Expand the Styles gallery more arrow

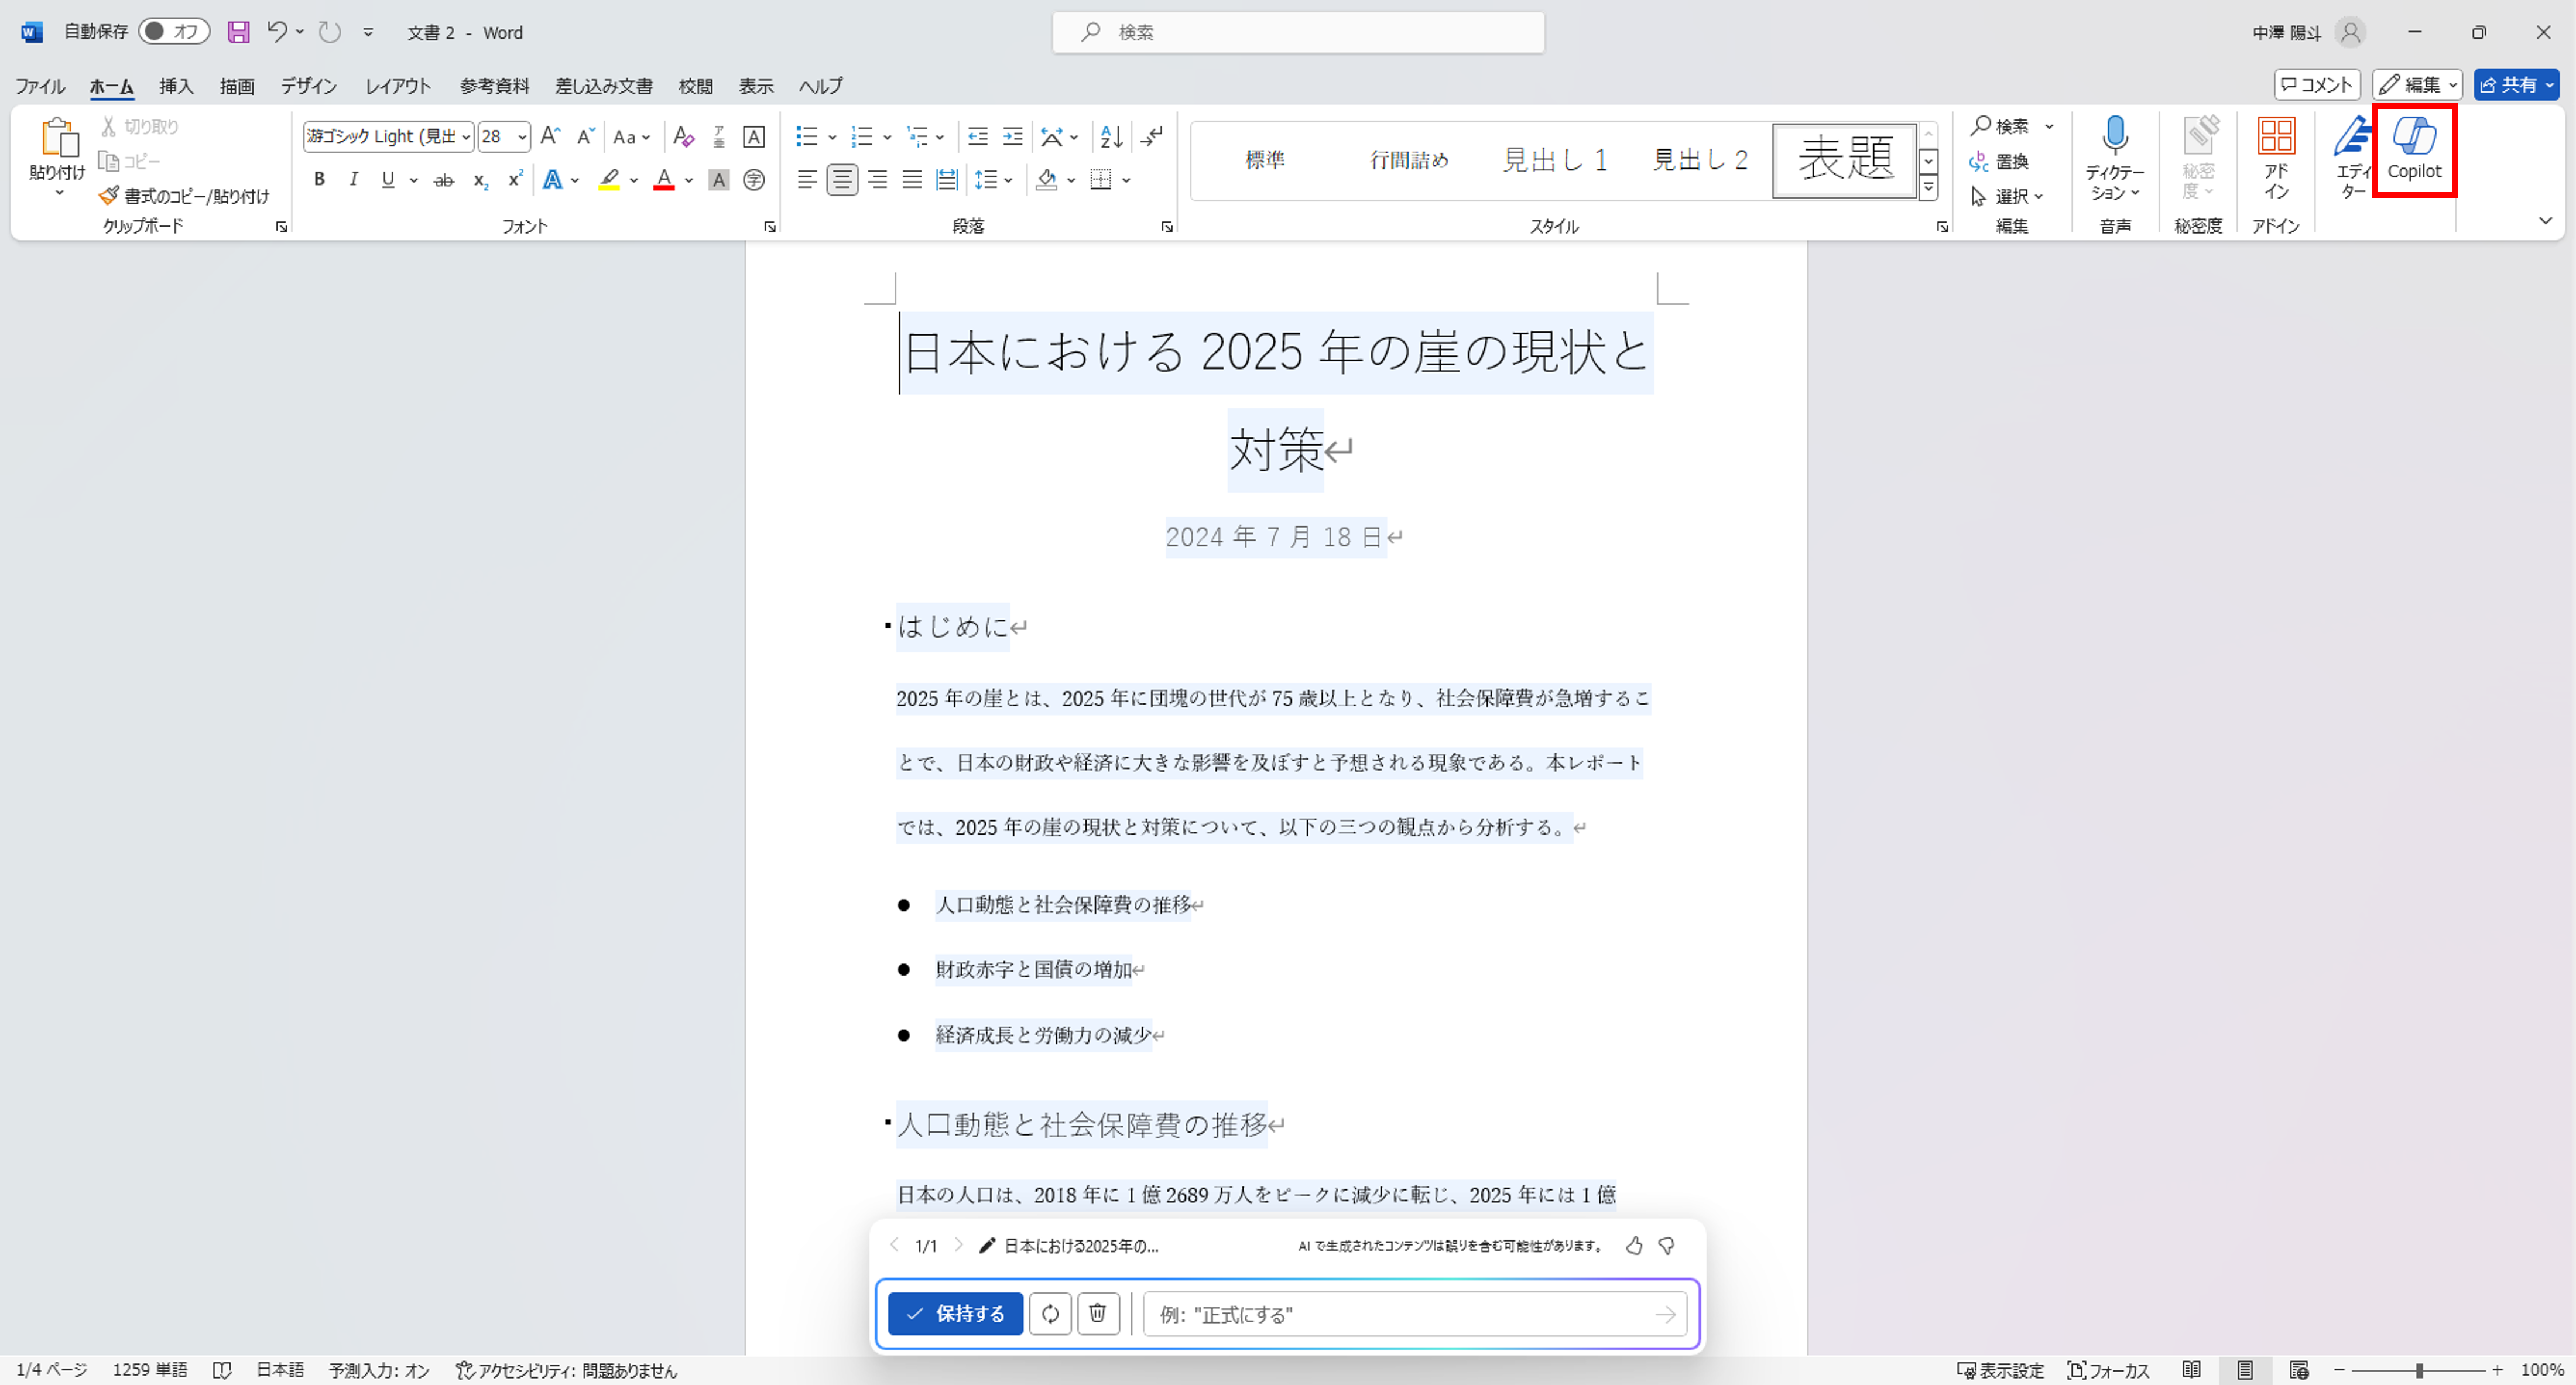coord(1928,188)
